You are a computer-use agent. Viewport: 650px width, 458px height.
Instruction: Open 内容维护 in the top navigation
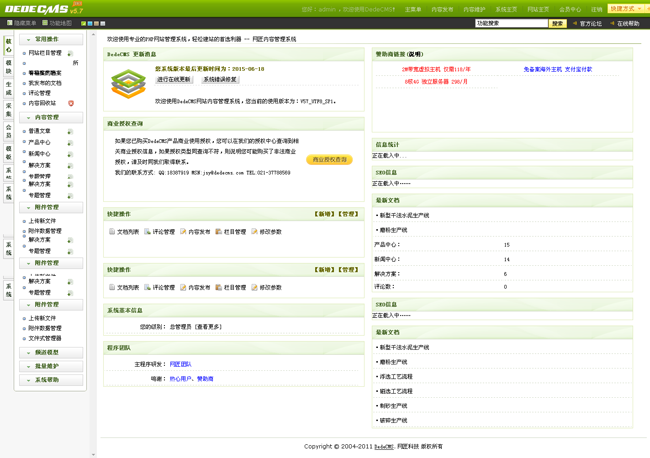[474, 10]
